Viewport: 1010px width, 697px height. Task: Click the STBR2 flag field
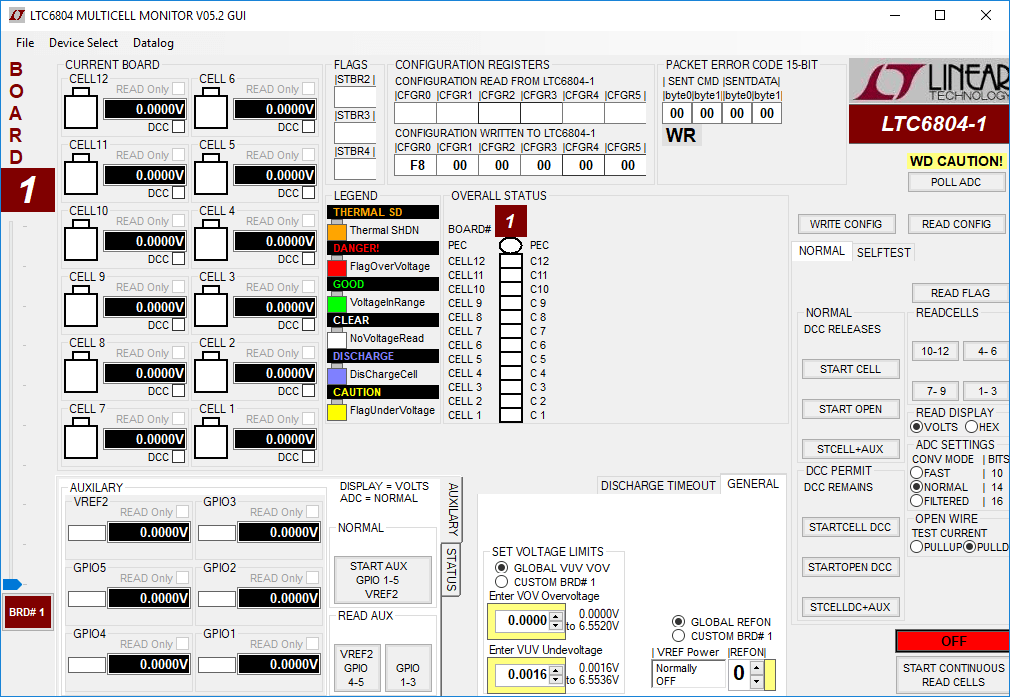[355, 97]
